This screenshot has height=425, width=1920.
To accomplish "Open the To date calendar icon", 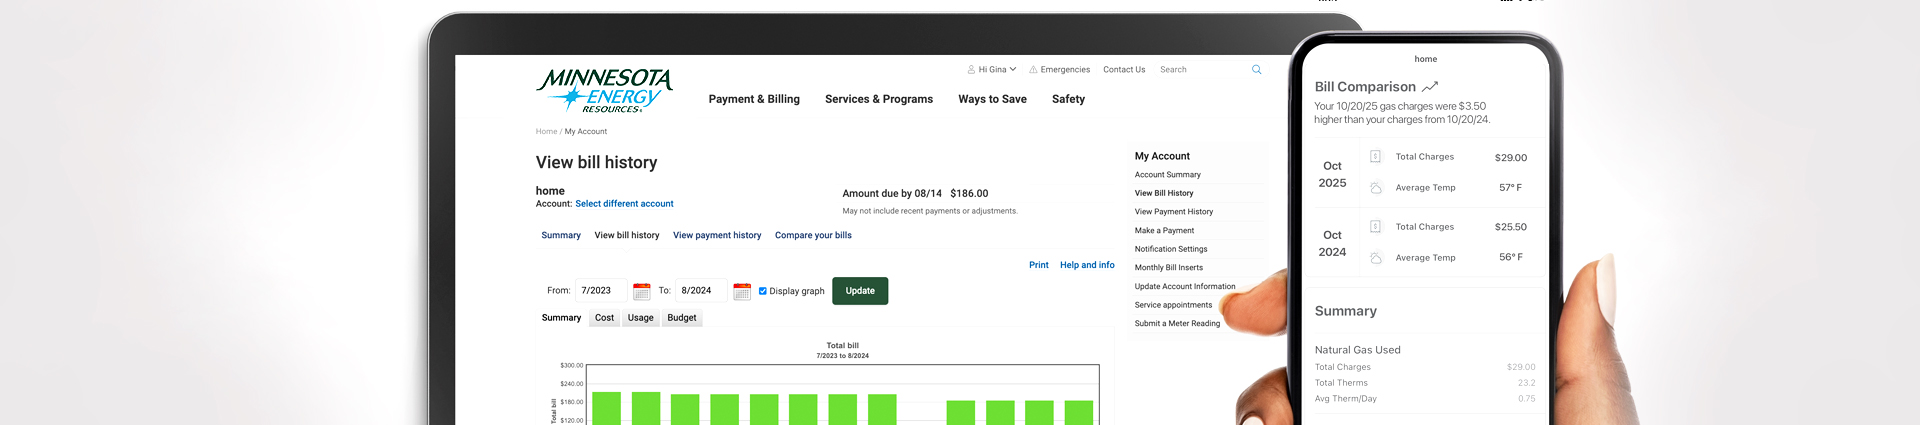I will pyautogui.click(x=742, y=291).
